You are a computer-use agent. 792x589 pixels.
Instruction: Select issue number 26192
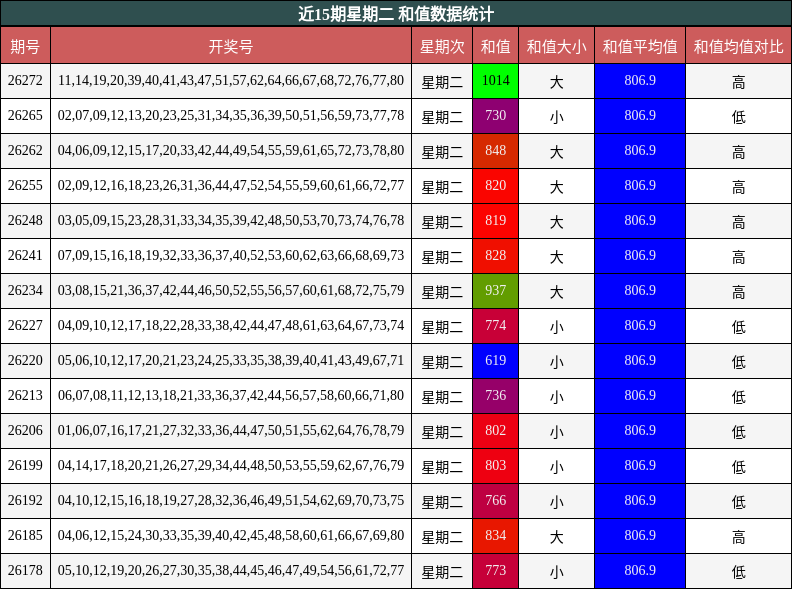pos(25,500)
